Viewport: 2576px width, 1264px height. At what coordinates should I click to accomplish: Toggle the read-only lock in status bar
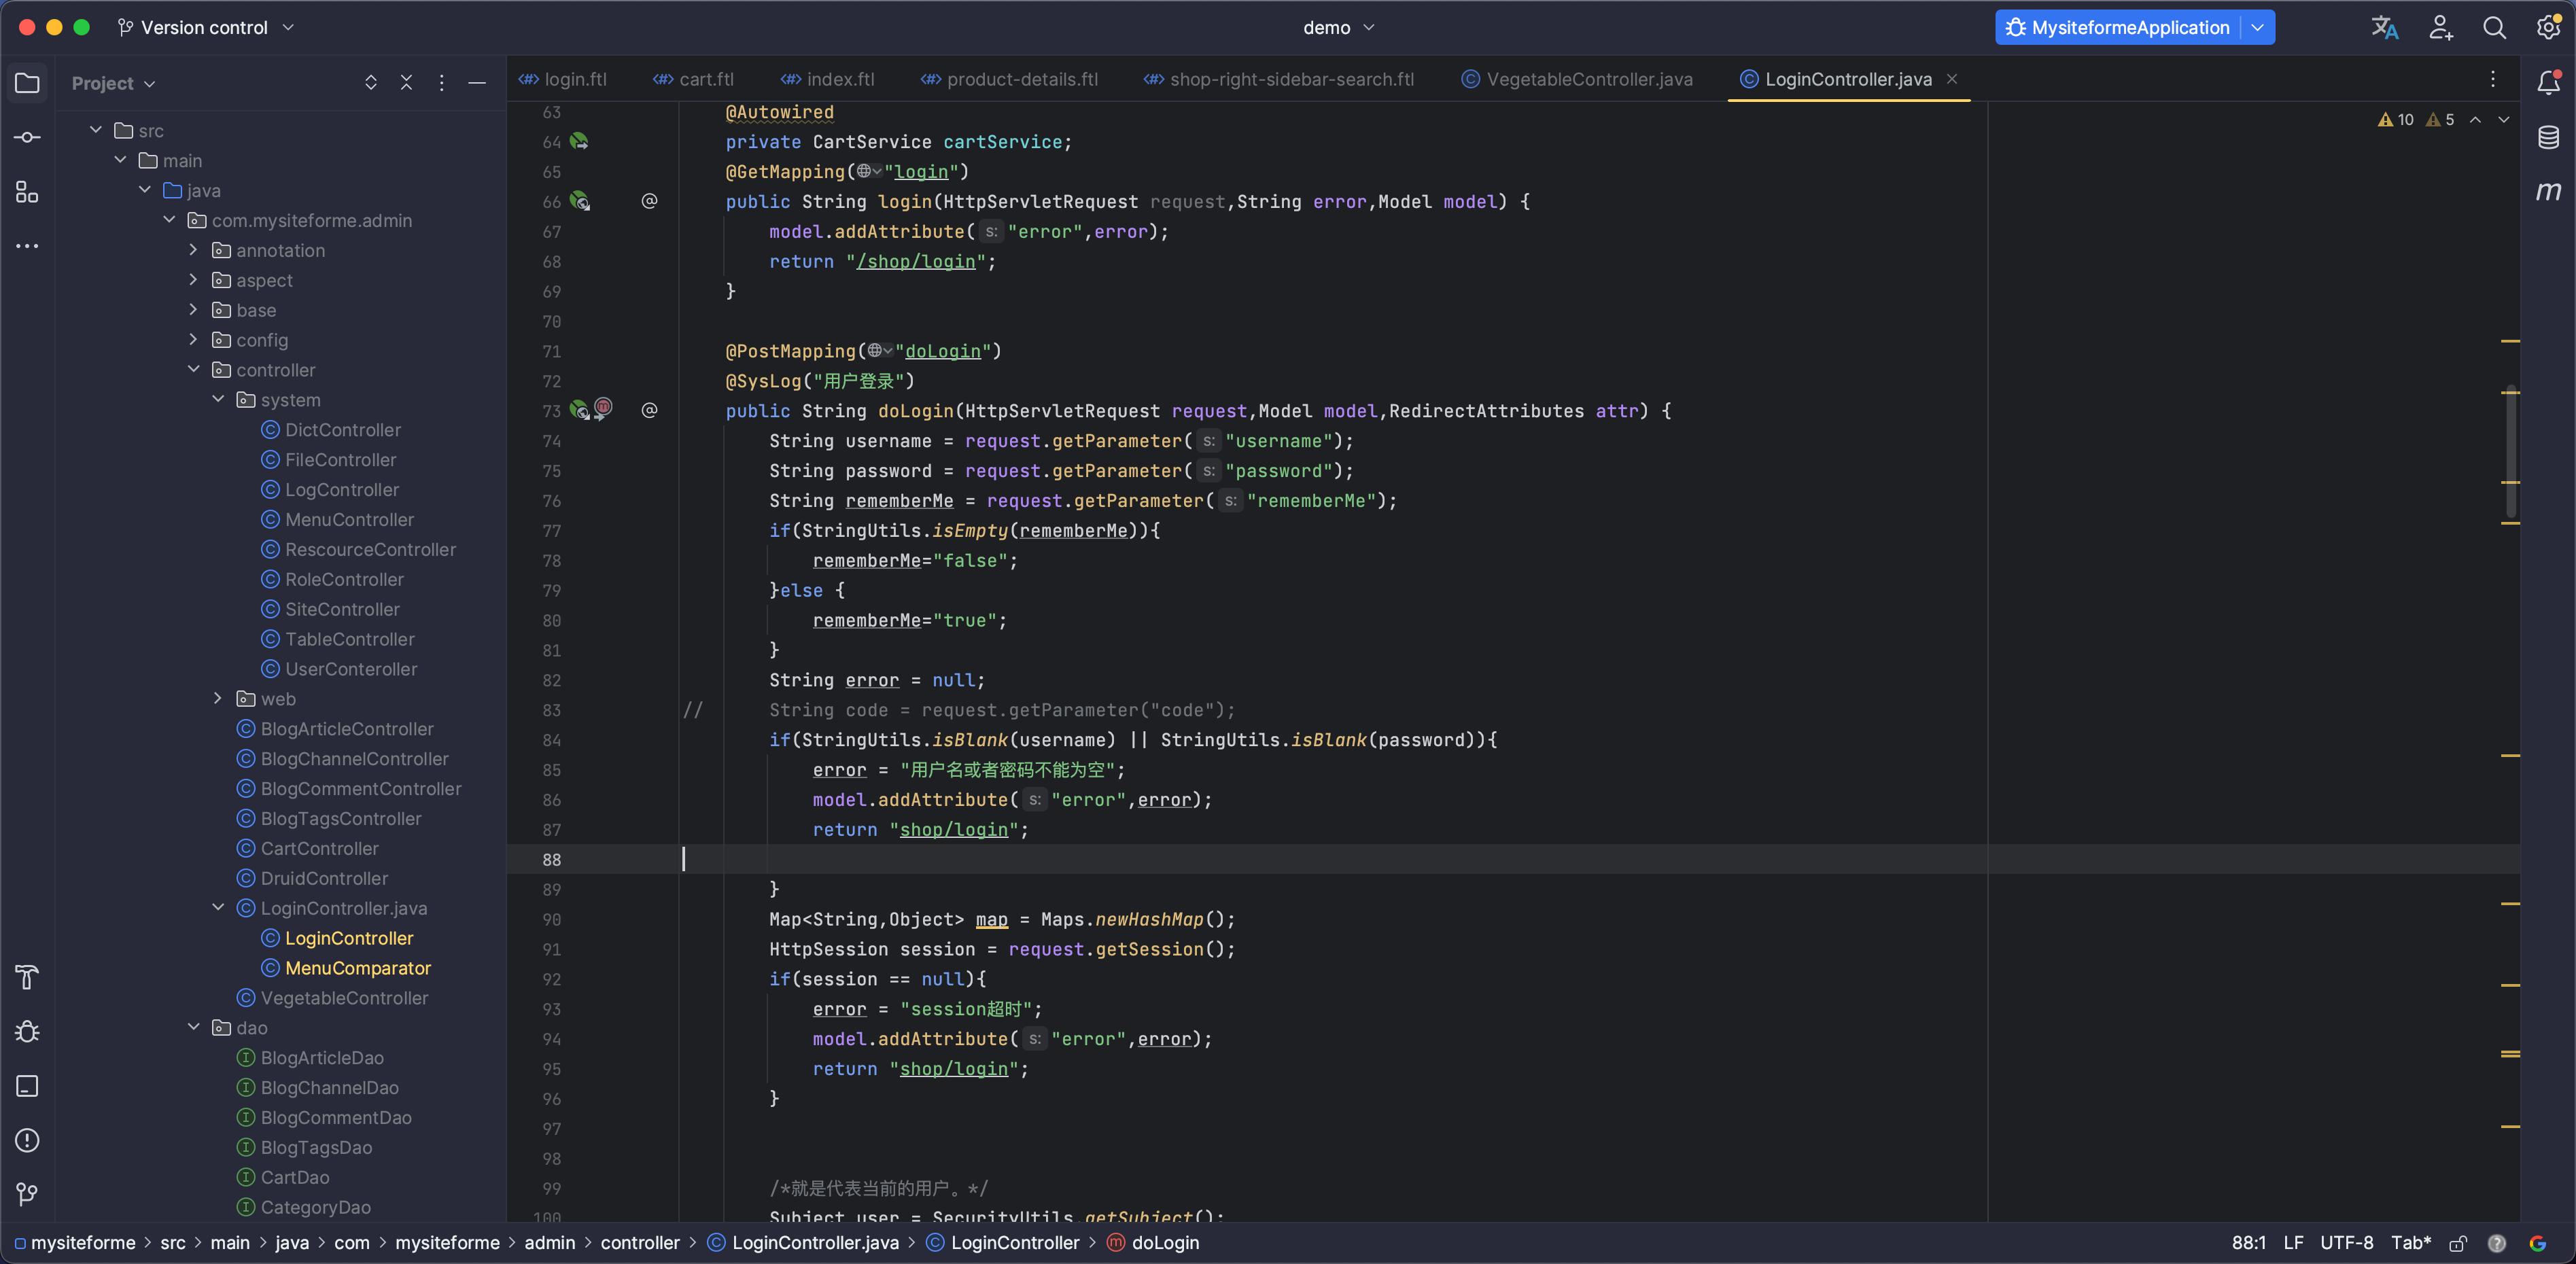click(2457, 1243)
